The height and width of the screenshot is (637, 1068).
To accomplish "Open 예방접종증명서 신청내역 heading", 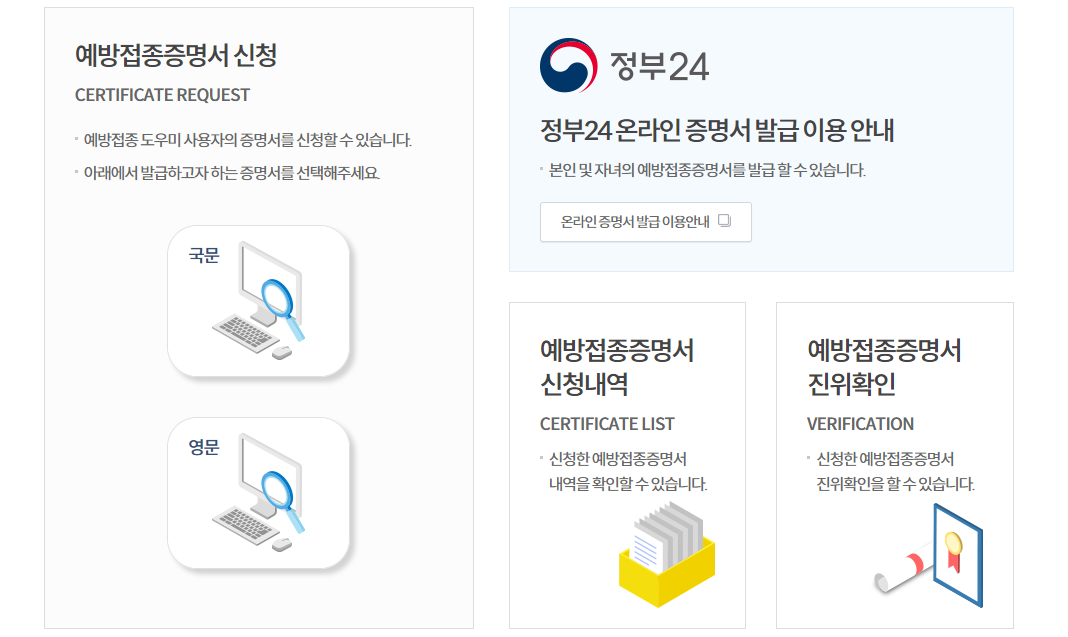I will pos(617,368).
